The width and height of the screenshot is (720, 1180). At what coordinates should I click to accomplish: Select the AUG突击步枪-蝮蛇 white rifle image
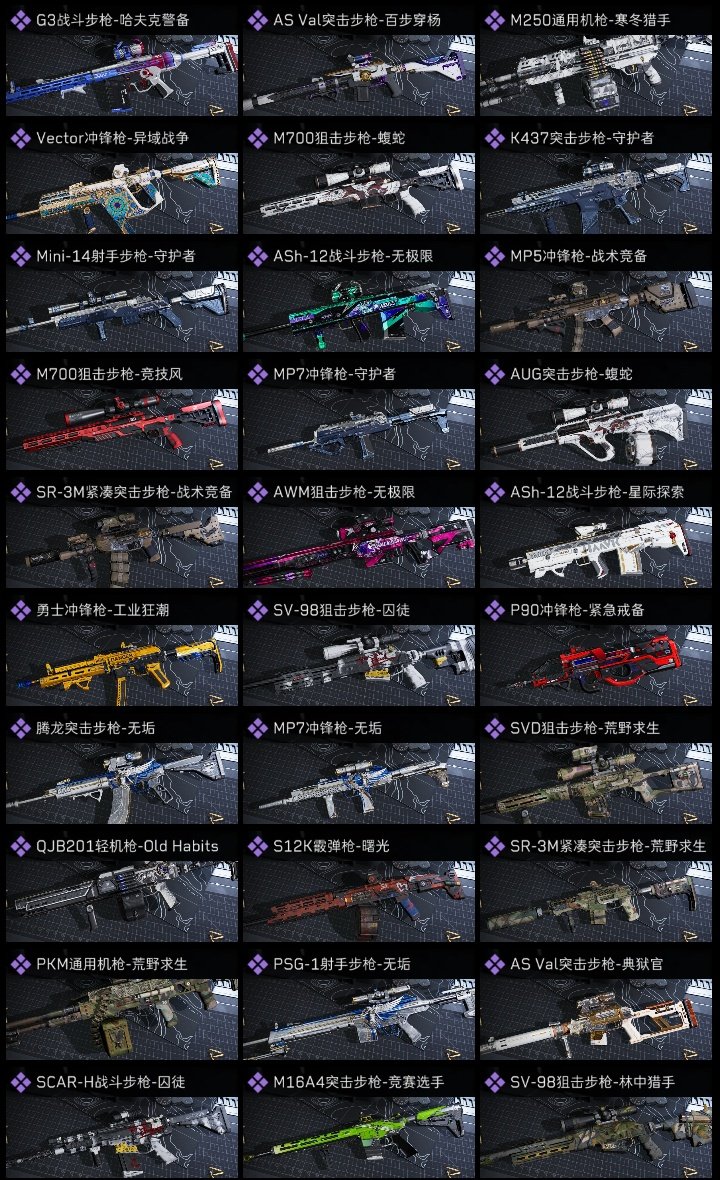(x=596, y=429)
